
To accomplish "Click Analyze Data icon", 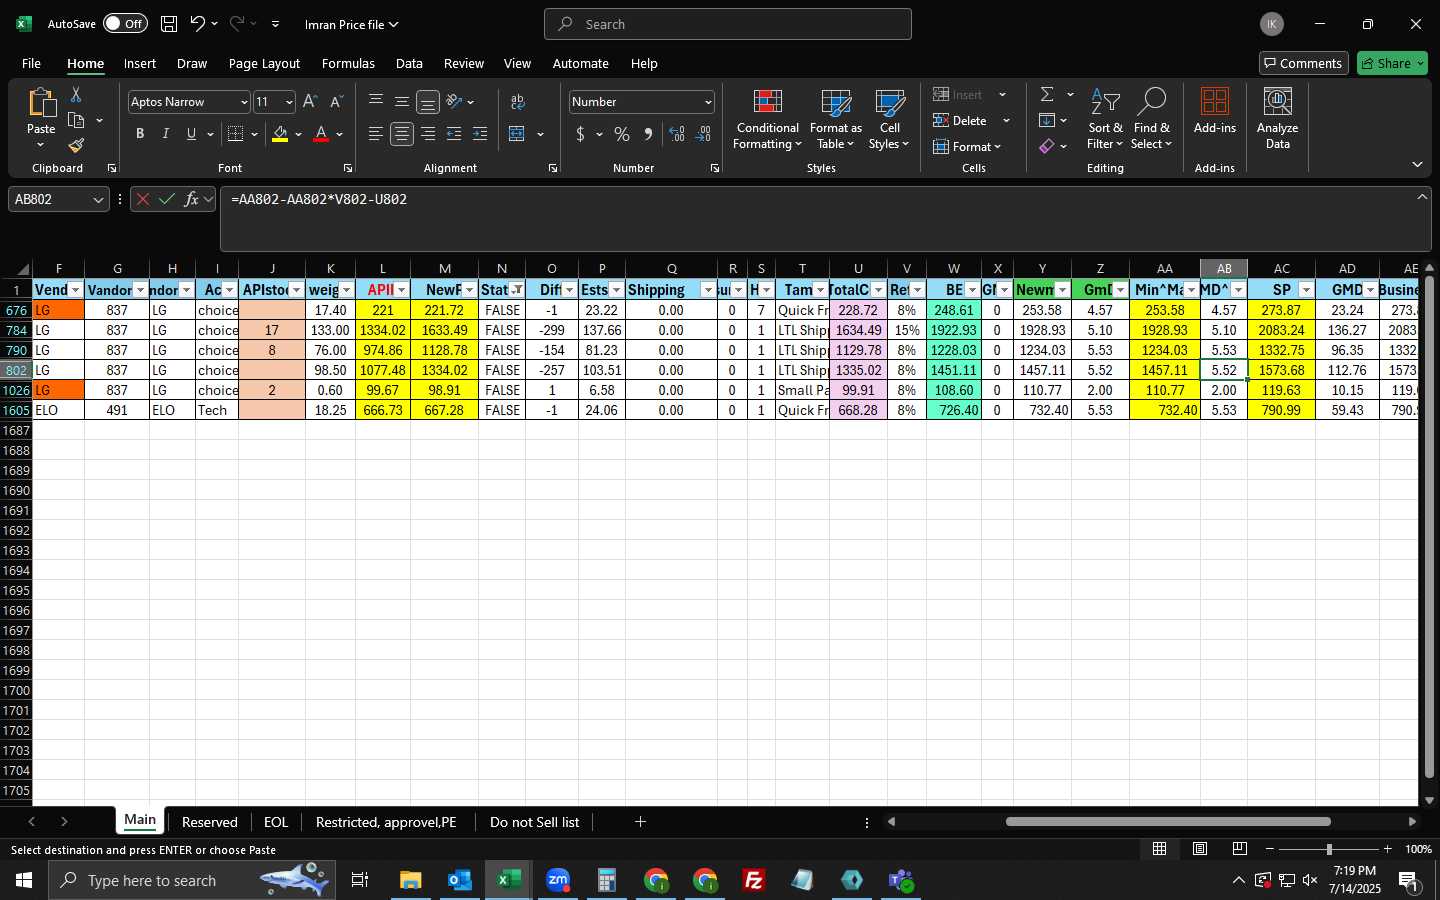I will click(x=1278, y=119).
